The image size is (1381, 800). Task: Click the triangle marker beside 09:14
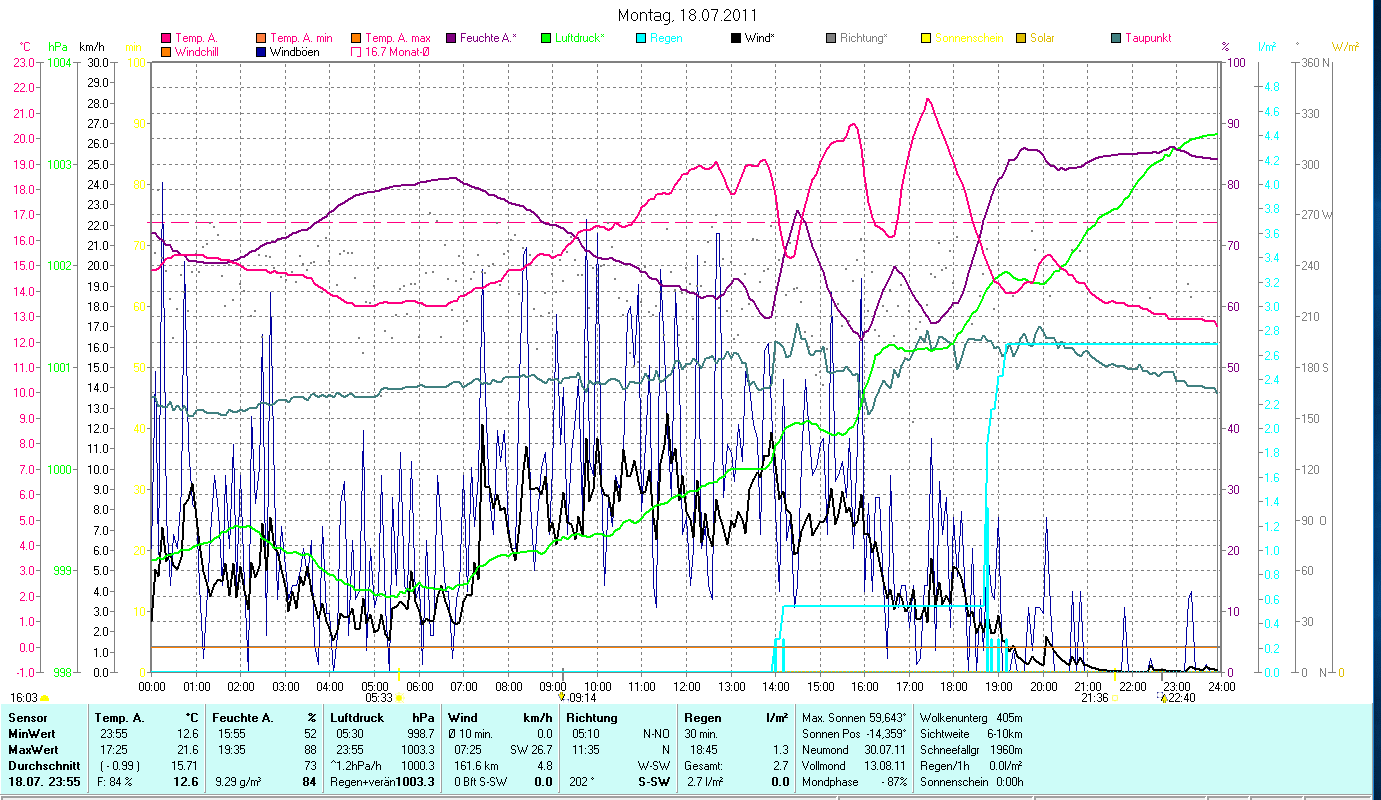pyautogui.click(x=563, y=698)
